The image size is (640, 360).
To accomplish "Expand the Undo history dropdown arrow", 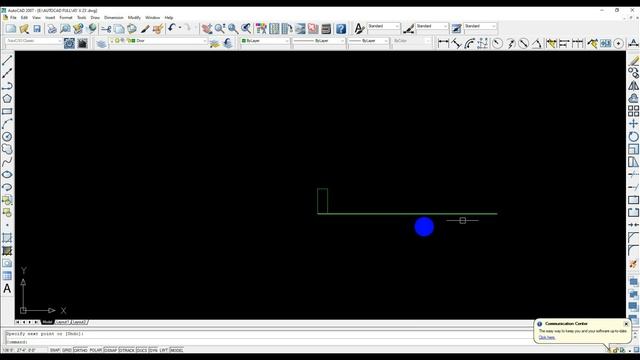I will [x=180, y=28].
